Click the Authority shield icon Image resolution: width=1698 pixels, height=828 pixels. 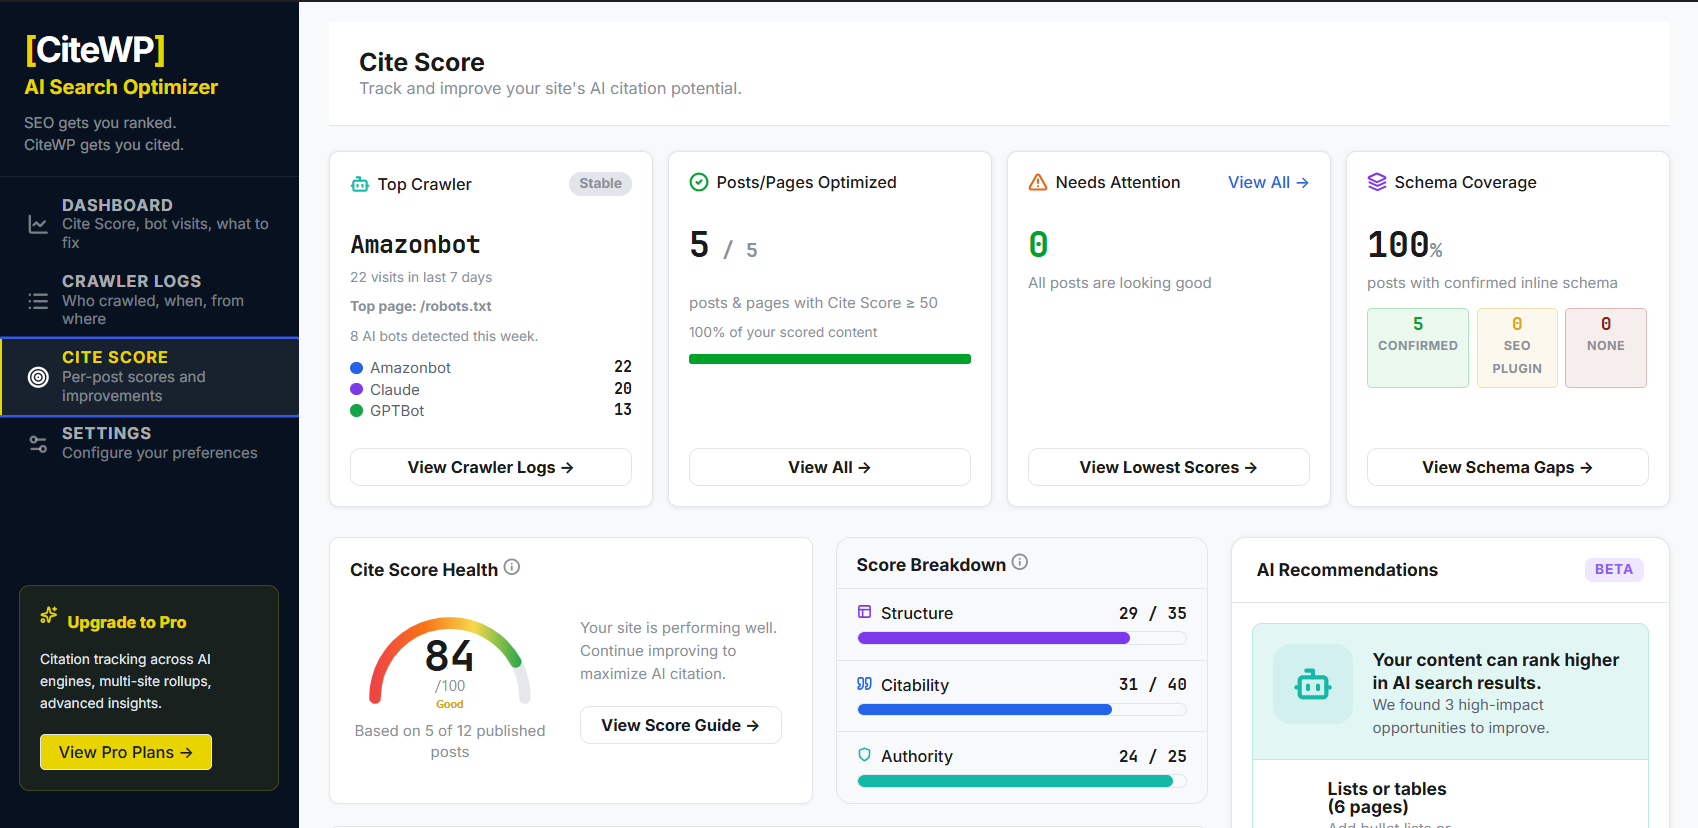tap(865, 755)
